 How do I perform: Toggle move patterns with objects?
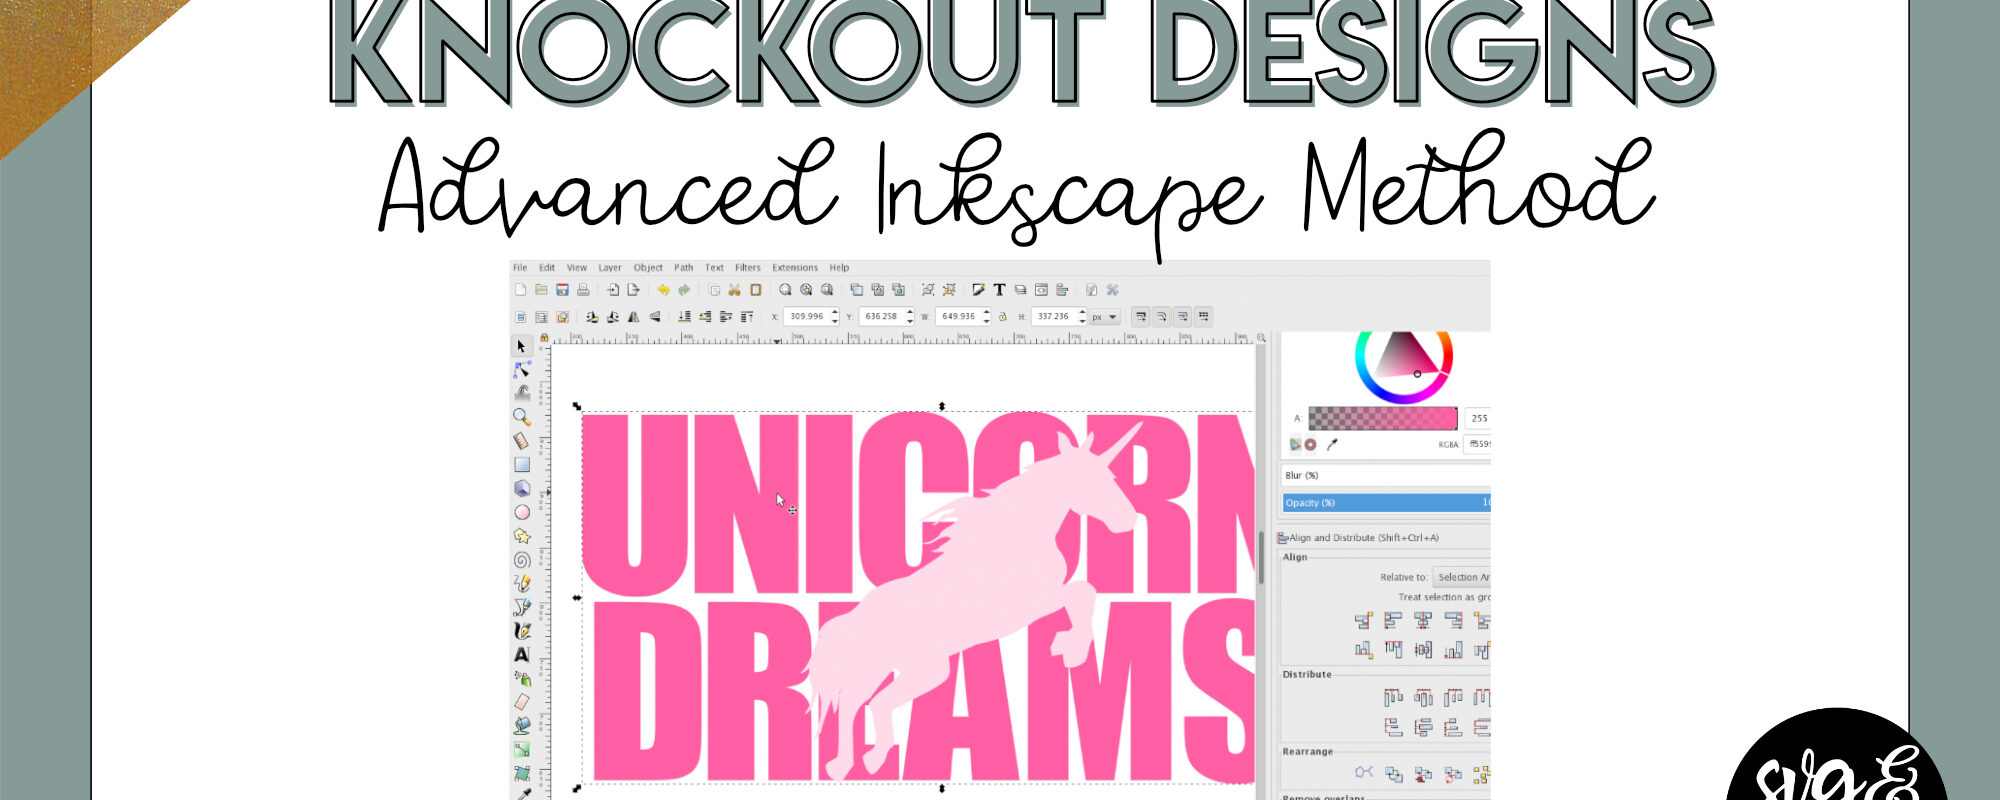pyautogui.click(x=1203, y=316)
